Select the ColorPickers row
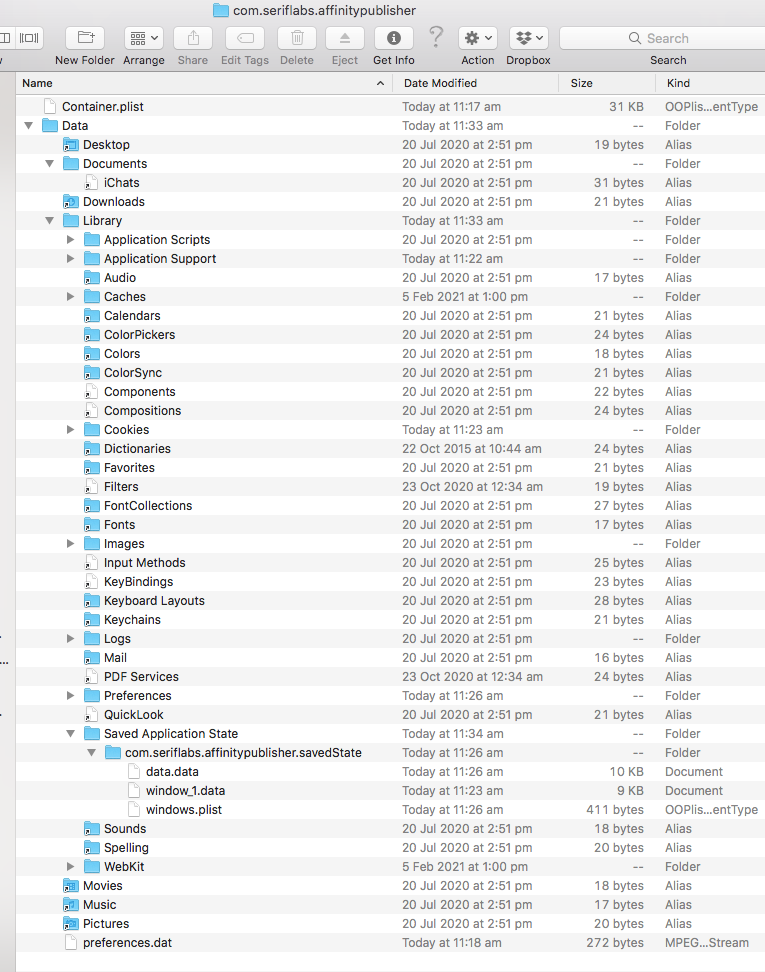Viewport: 765px width, 972px height. (x=391, y=335)
